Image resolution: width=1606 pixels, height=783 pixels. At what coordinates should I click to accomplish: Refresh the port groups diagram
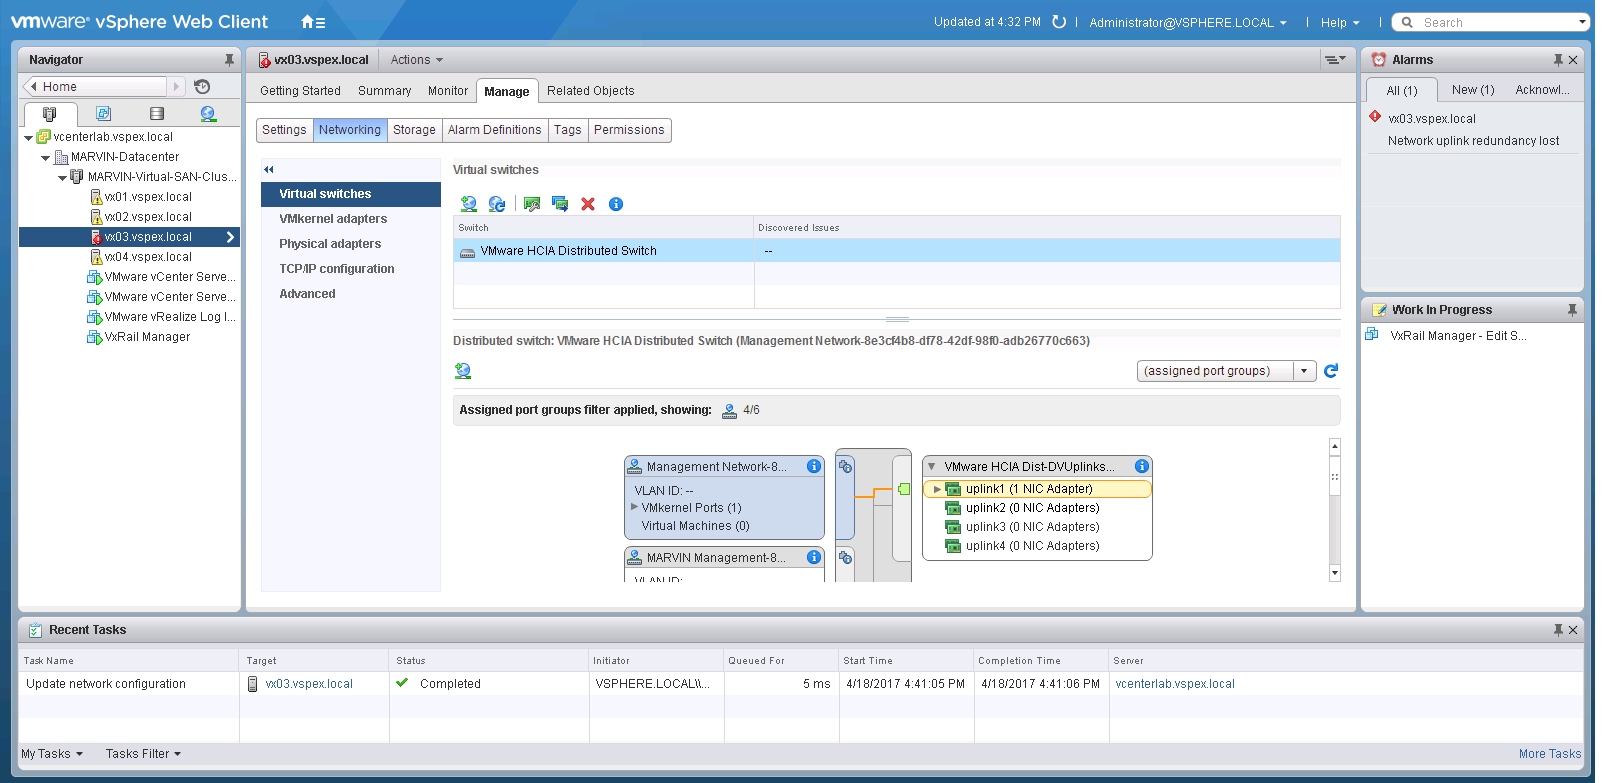pyautogui.click(x=1331, y=371)
